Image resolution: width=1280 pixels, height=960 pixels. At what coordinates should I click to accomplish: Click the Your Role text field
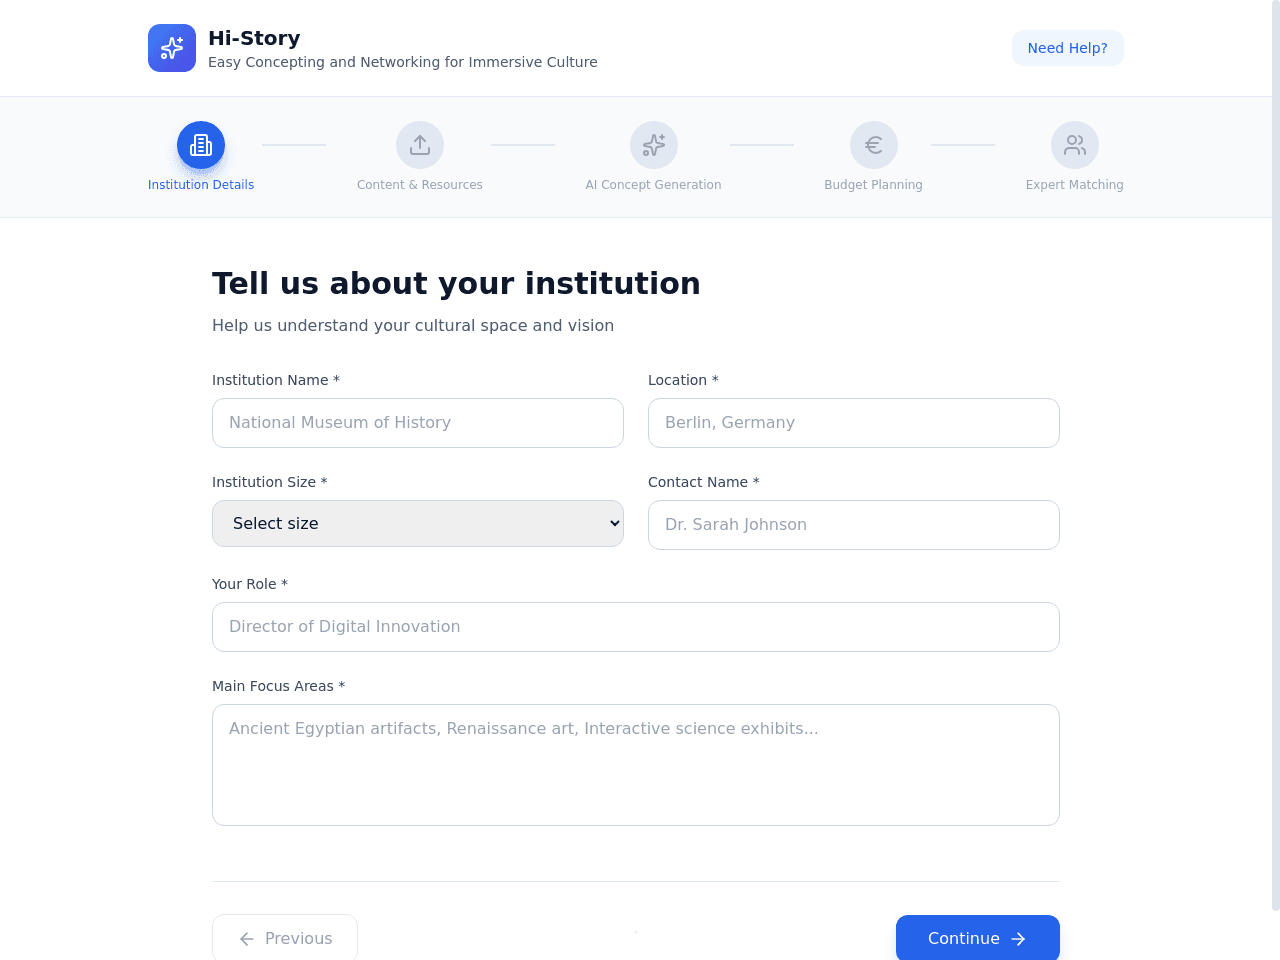(636, 627)
